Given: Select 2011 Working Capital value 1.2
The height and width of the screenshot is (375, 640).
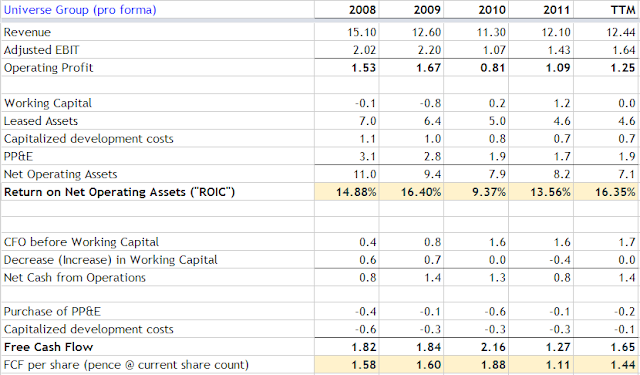Looking at the screenshot, I should tap(562, 103).
